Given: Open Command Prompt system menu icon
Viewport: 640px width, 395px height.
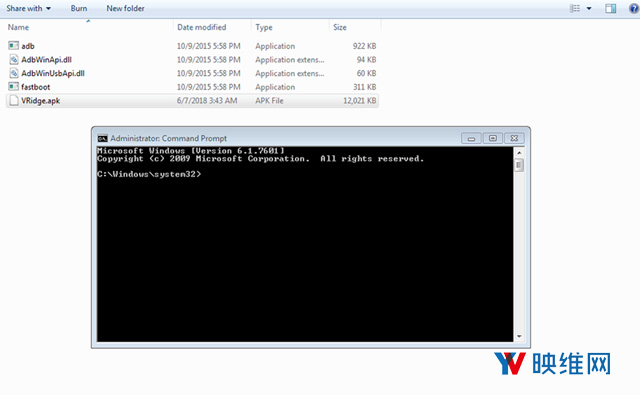Looking at the screenshot, I should point(102,138).
